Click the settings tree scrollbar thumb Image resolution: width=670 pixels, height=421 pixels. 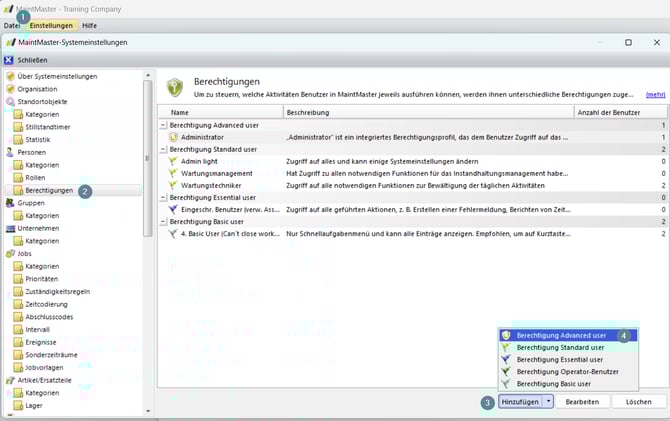click(x=148, y=159)
